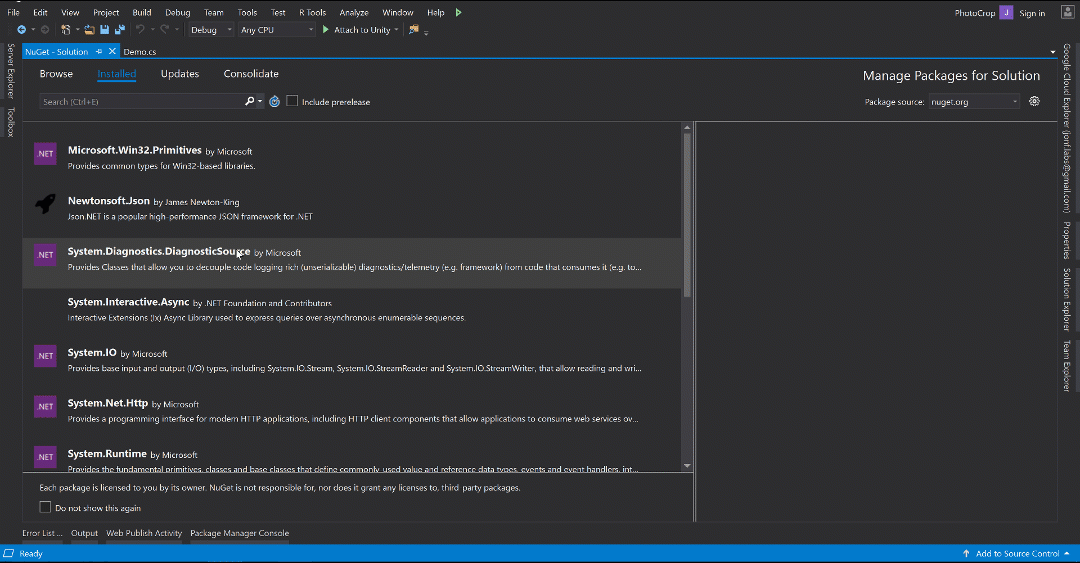Open the document tabs overflow dropdown arrow

coord(1052,52)
